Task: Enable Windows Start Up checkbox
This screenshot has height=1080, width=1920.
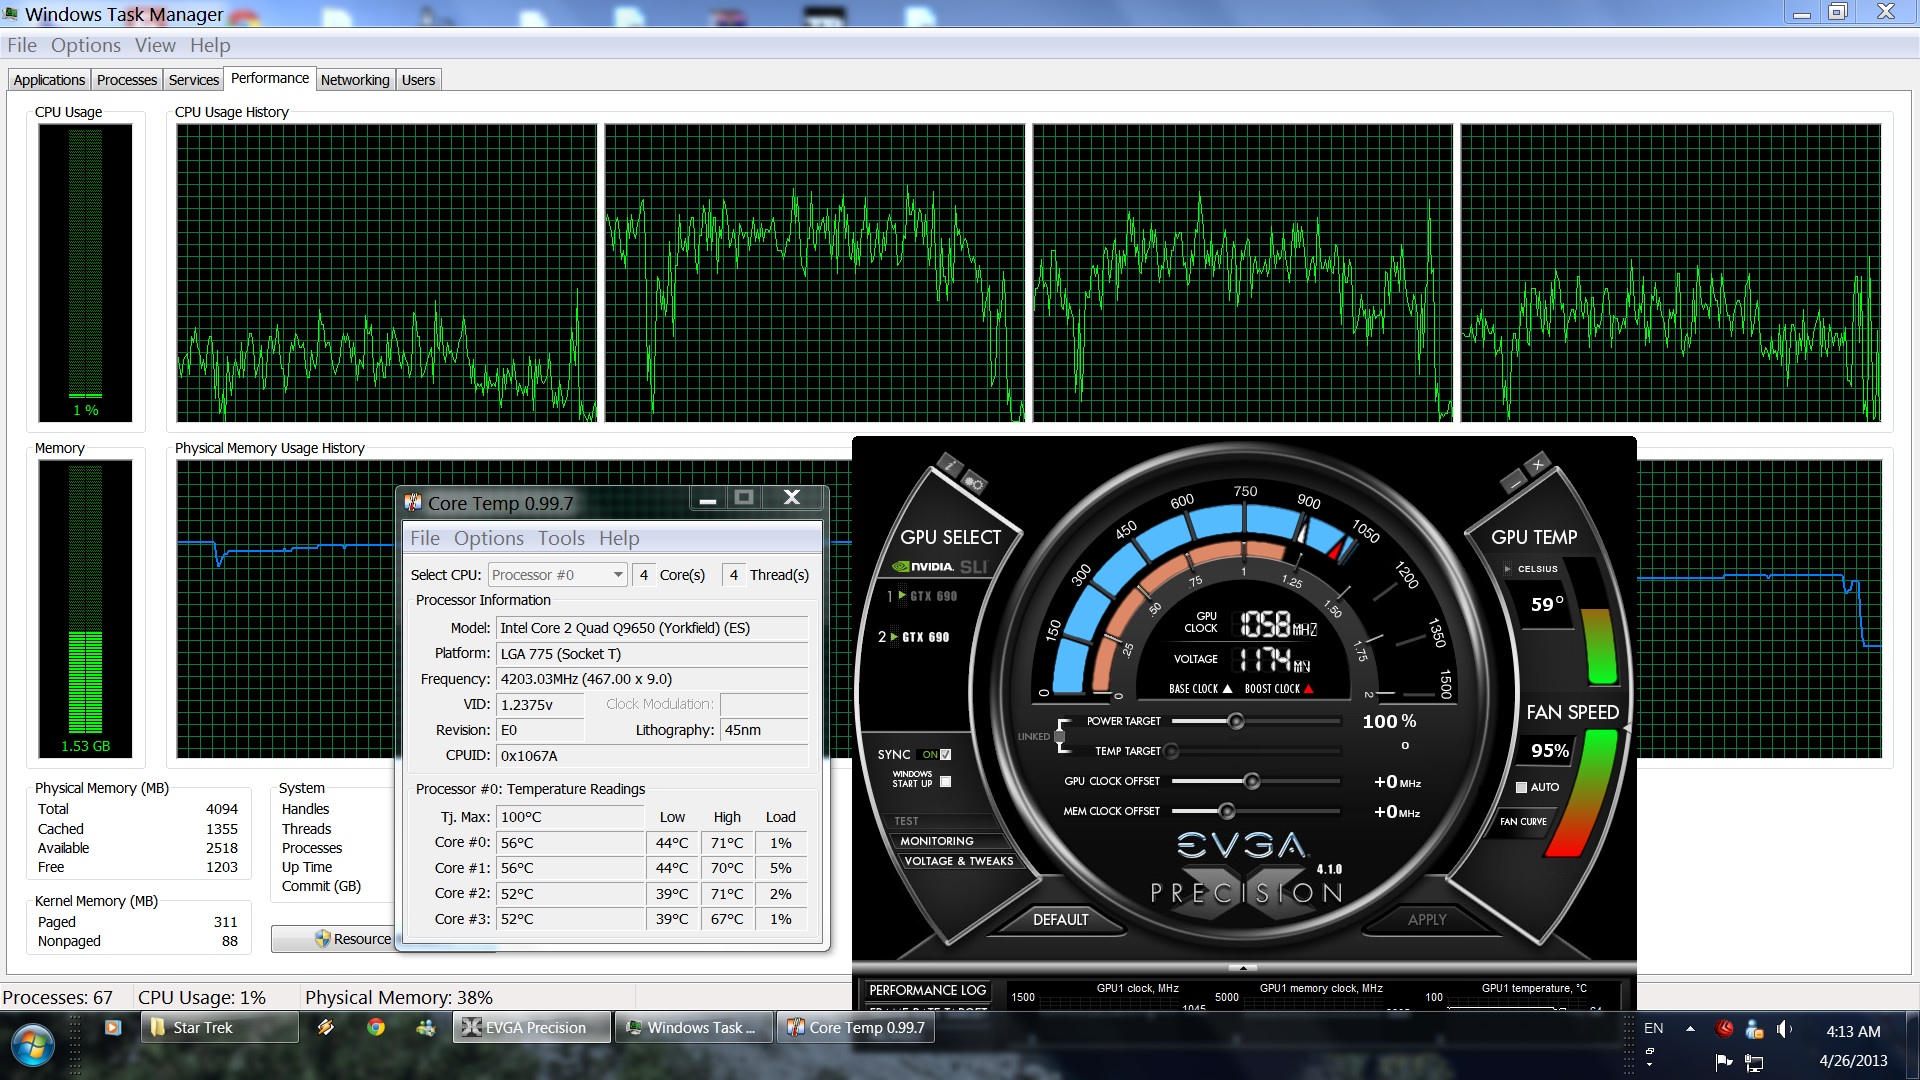Action: (945, 781)
